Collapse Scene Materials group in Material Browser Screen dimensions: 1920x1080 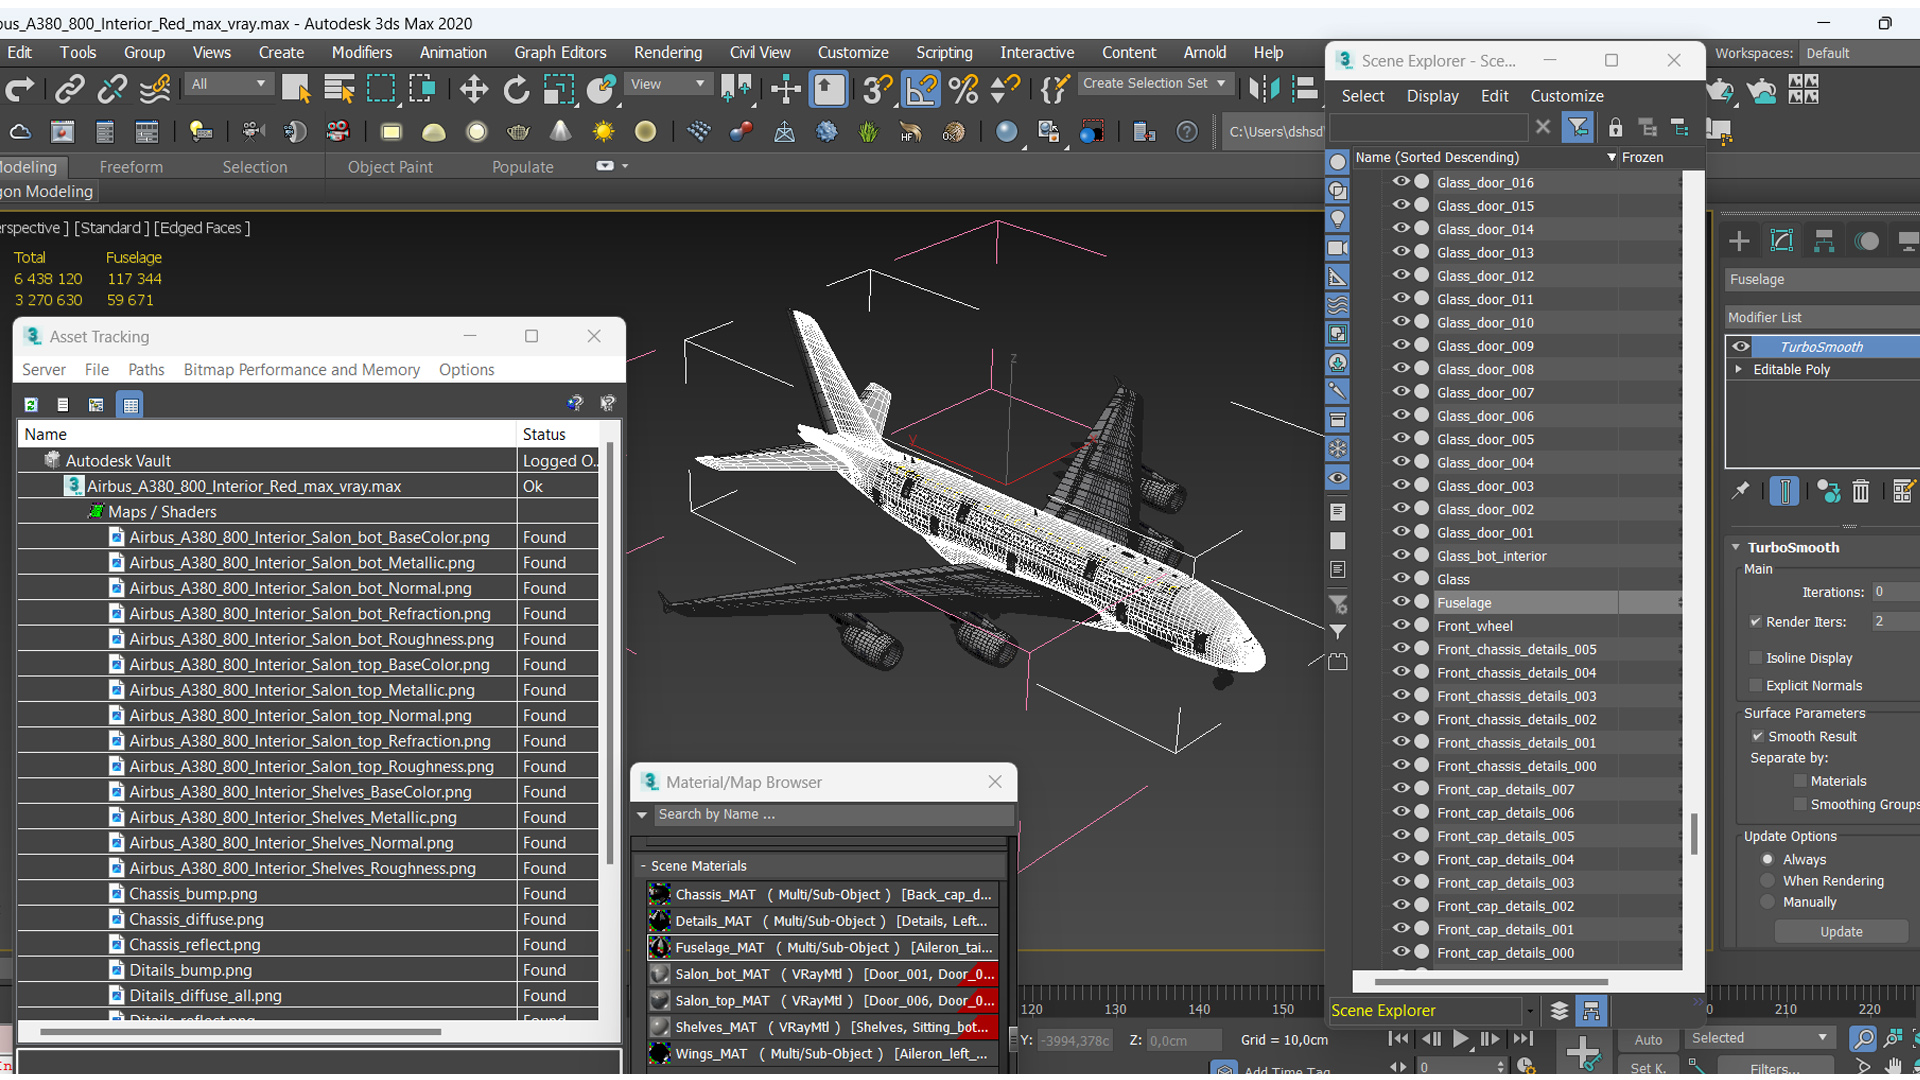click(x=643, y=866)
